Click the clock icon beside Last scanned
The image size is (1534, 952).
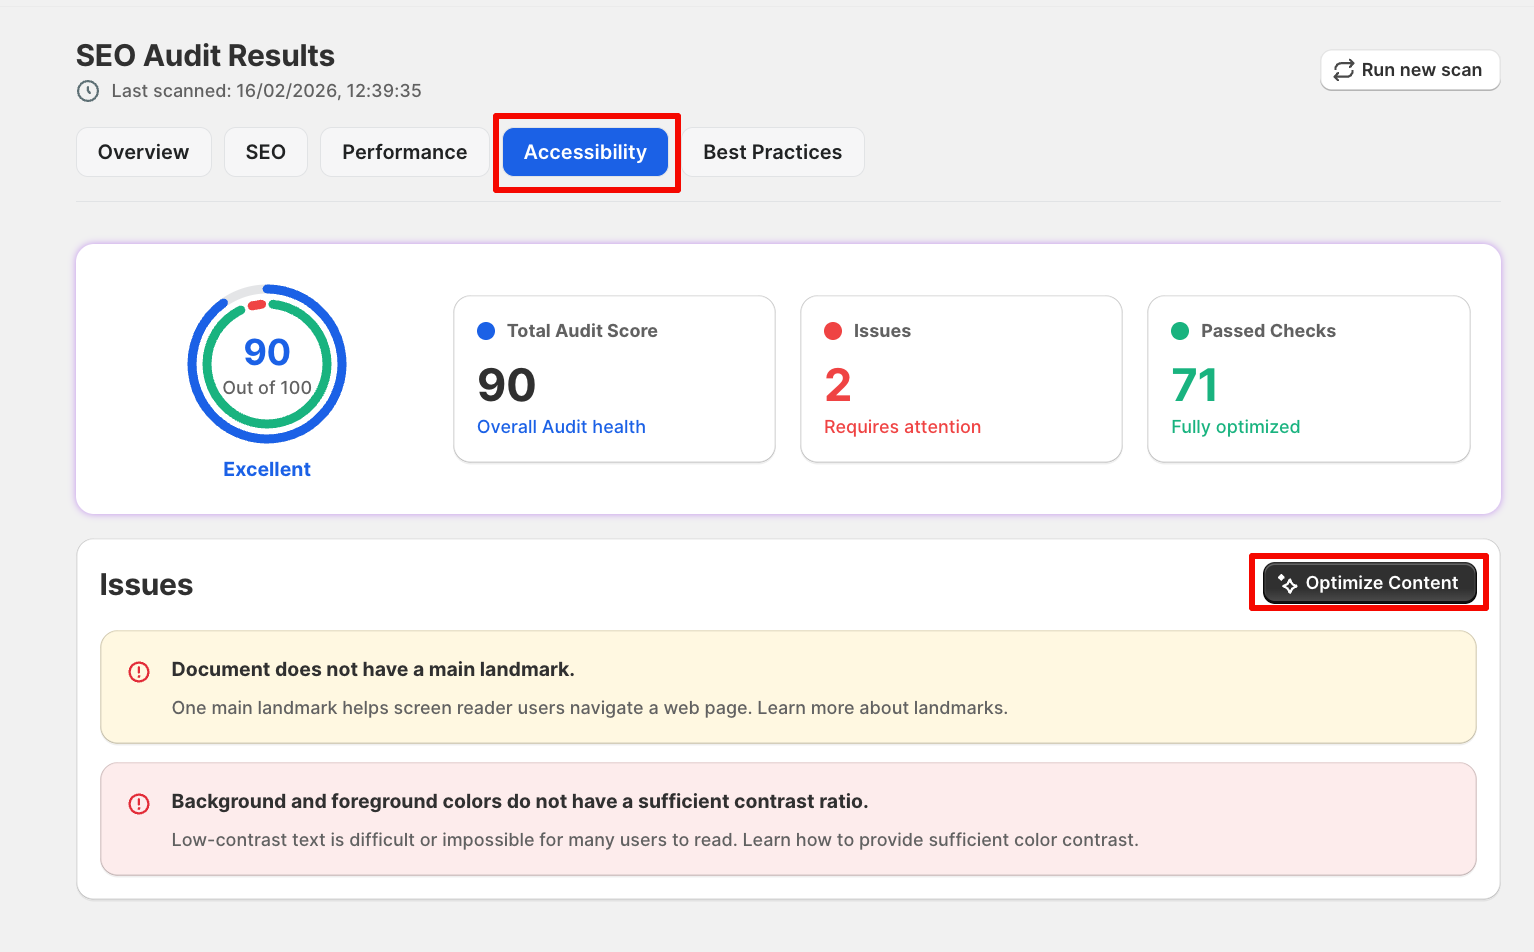(88, 91)
